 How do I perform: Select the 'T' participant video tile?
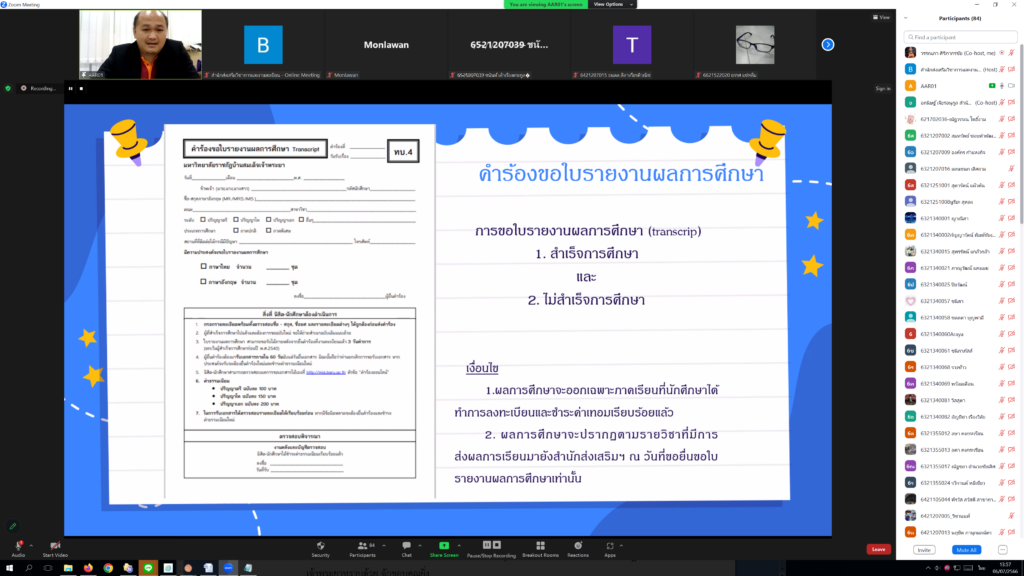pyautogui.click(x=632, y=44)
